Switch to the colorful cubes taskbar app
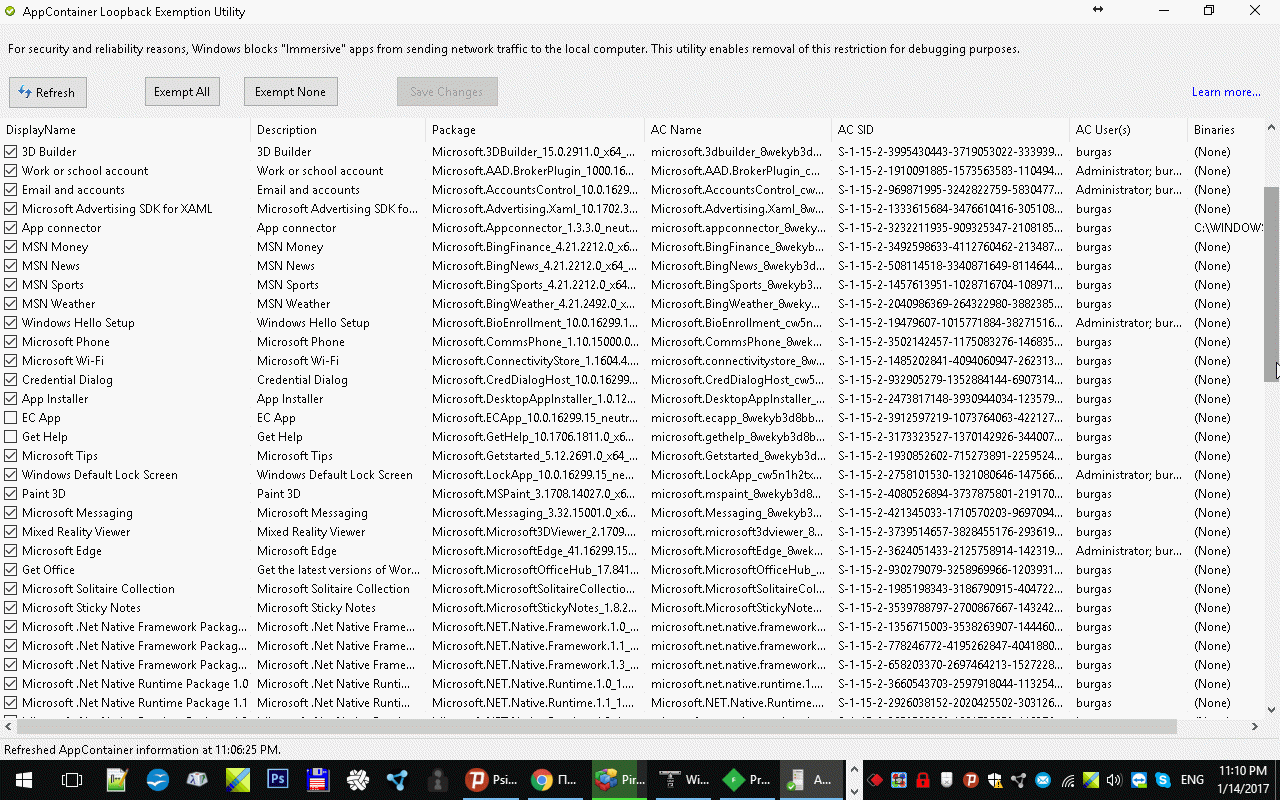Viewport: 1280px width, 800px height. (x=619, y=780)
